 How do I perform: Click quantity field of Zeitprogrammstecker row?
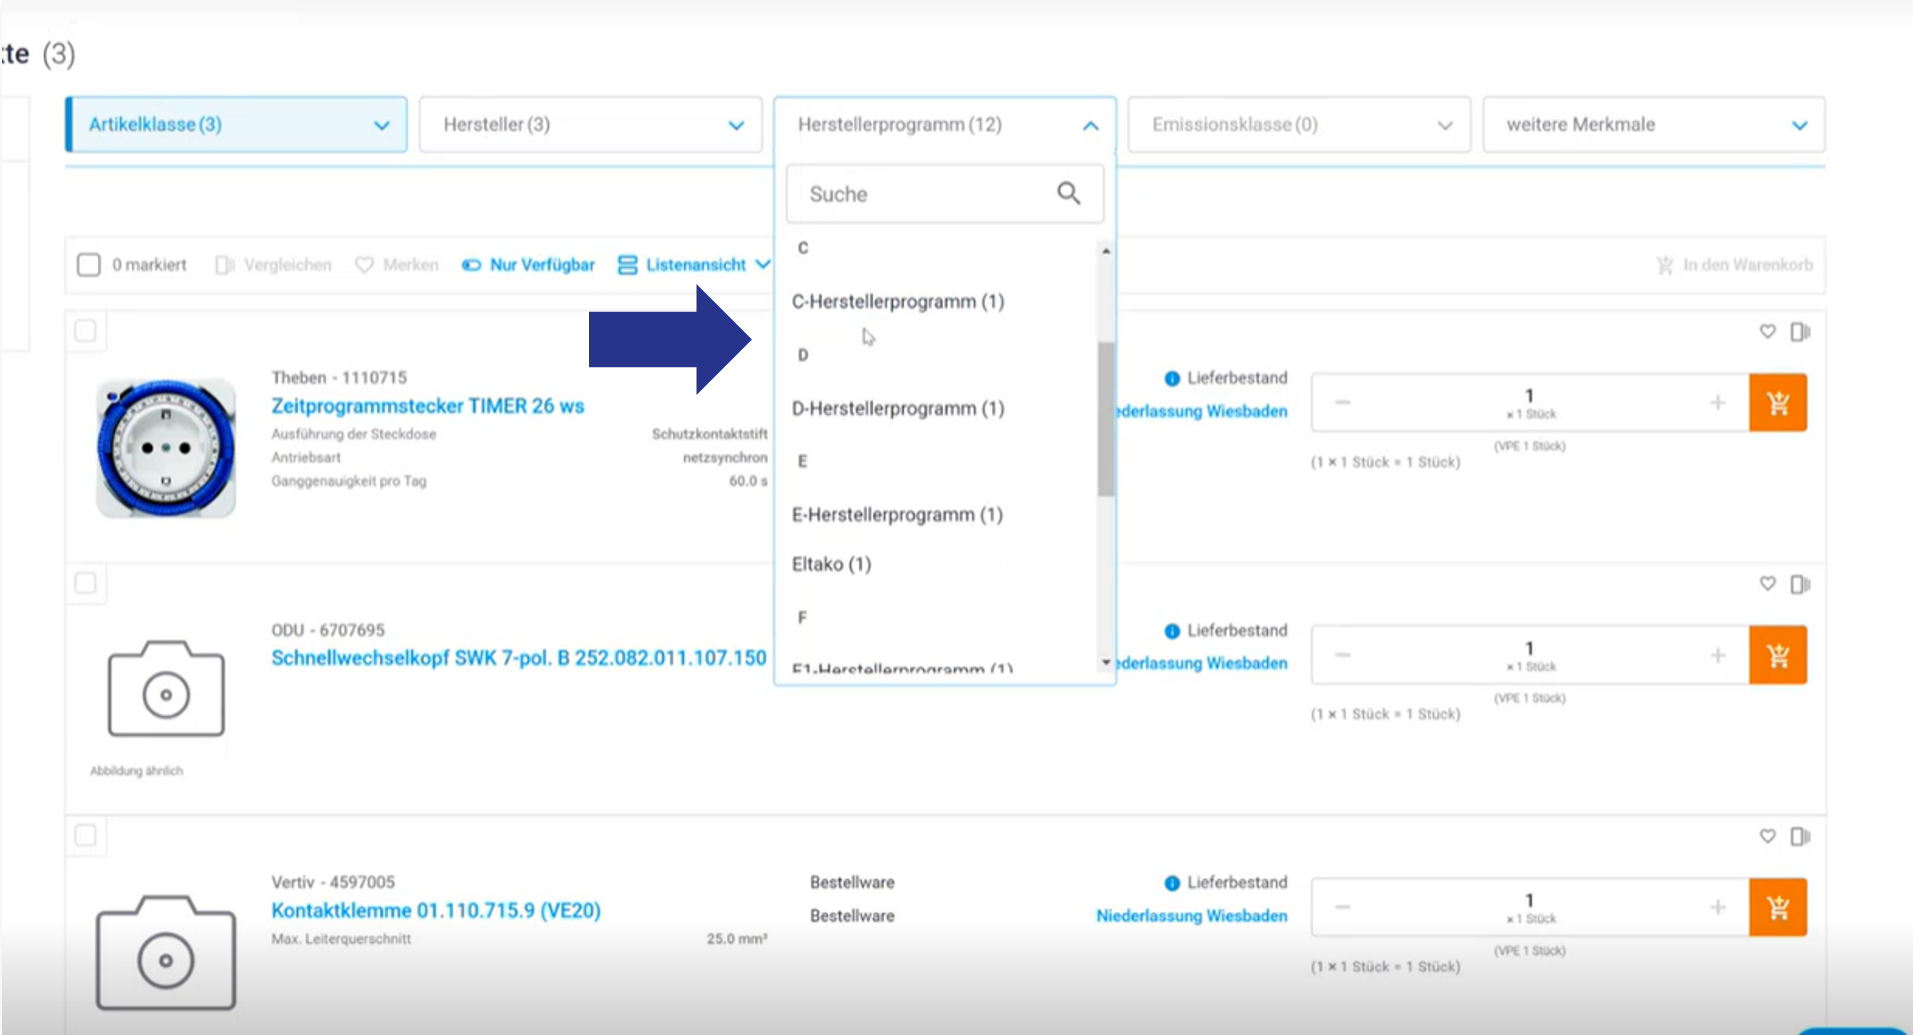click(1529, 402)
